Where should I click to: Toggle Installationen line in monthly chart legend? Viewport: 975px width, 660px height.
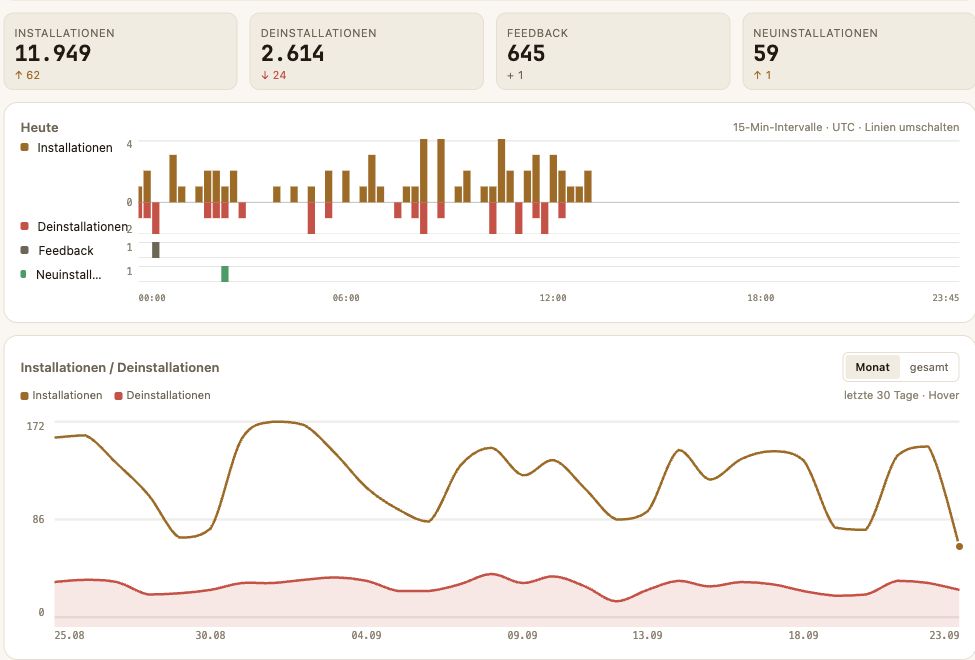61,395
